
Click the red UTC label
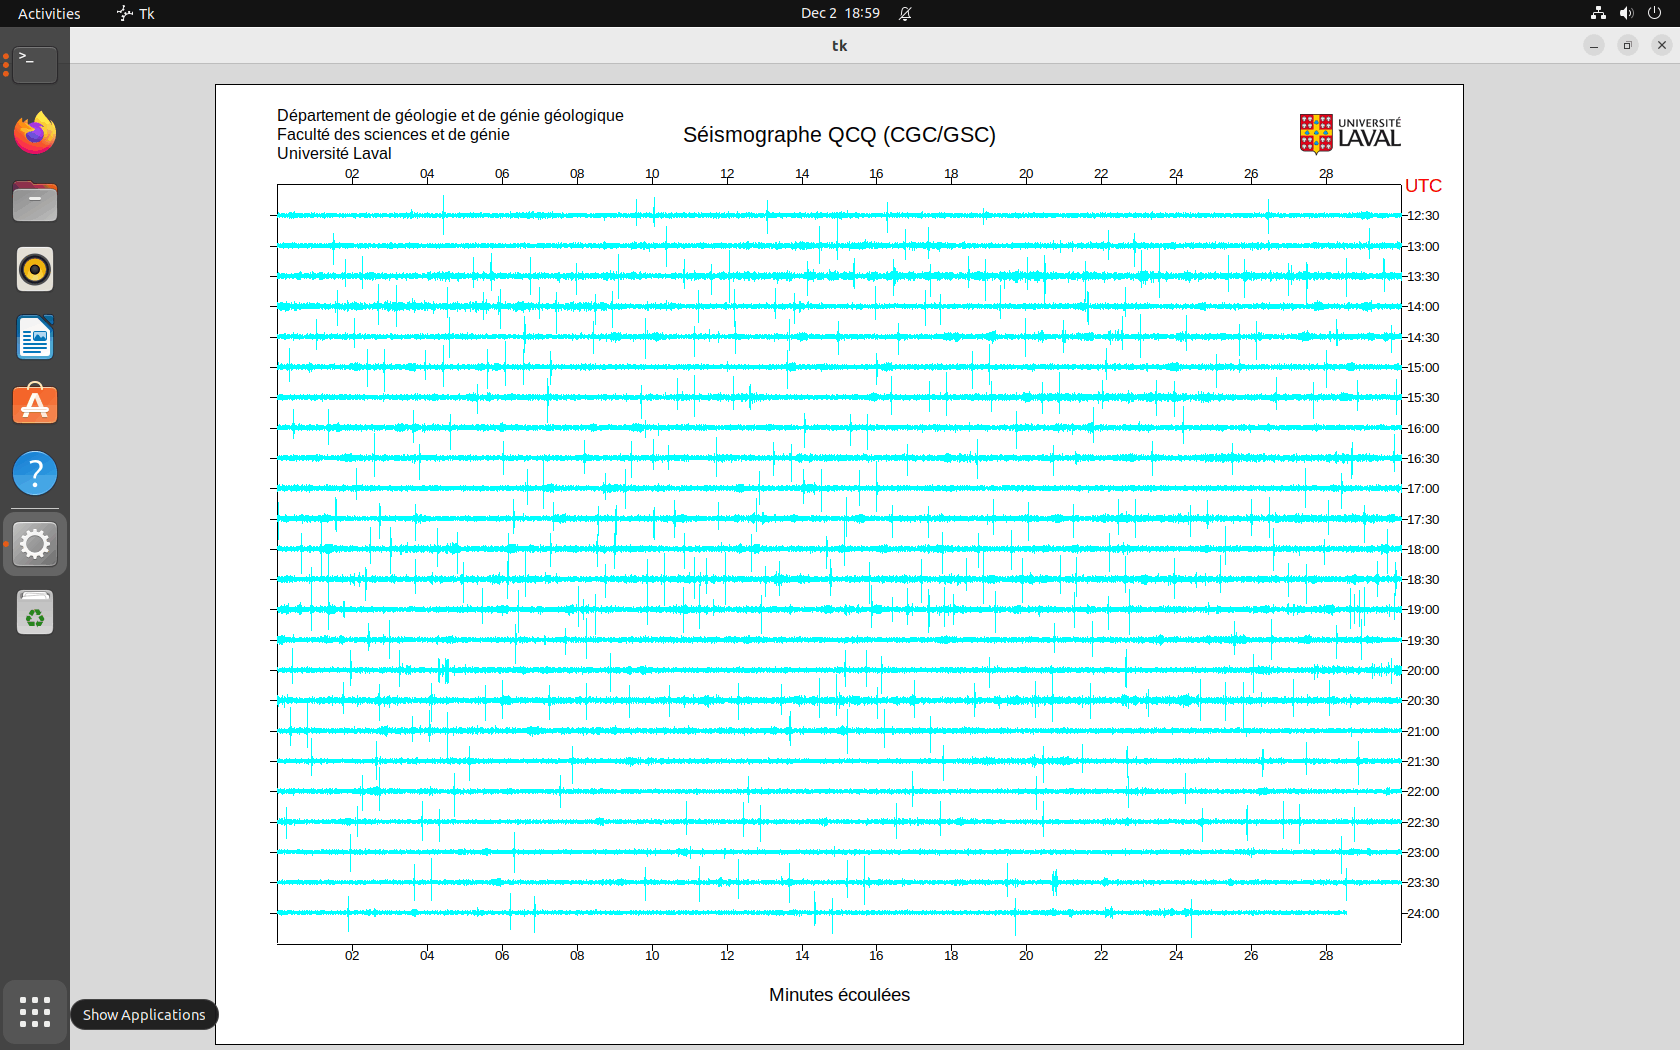(x=1423, y=186)
